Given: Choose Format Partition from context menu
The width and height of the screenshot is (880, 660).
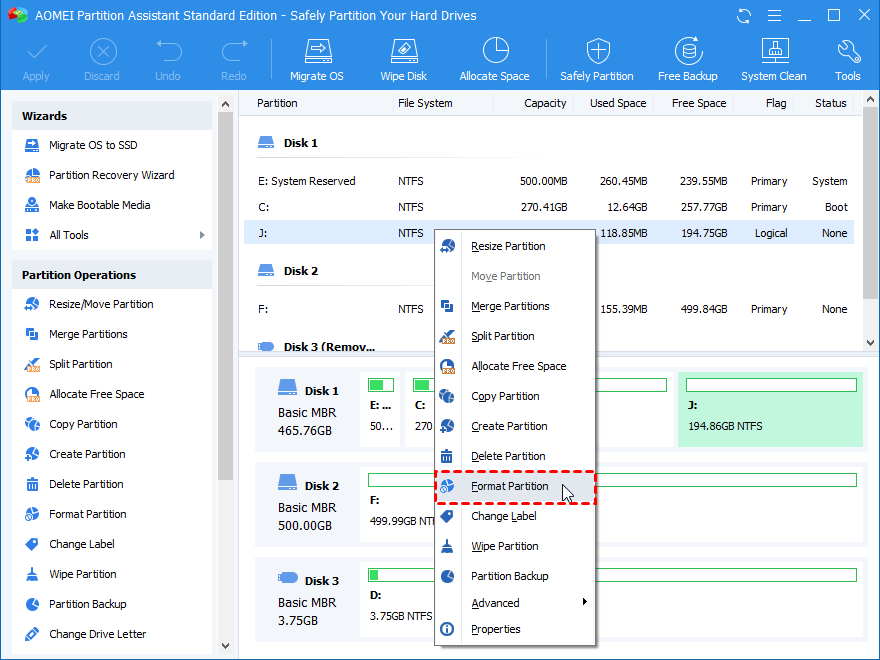Looking at the screenshot, I should pos(509,486).
